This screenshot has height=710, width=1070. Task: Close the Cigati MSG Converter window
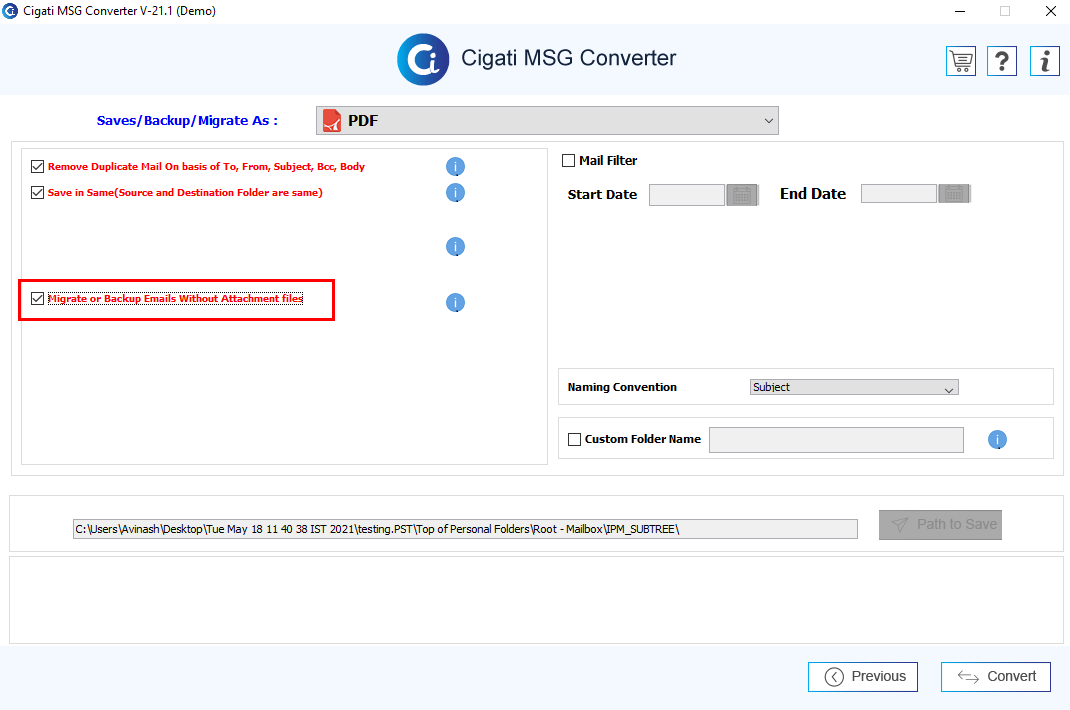tap(1051, 11)
